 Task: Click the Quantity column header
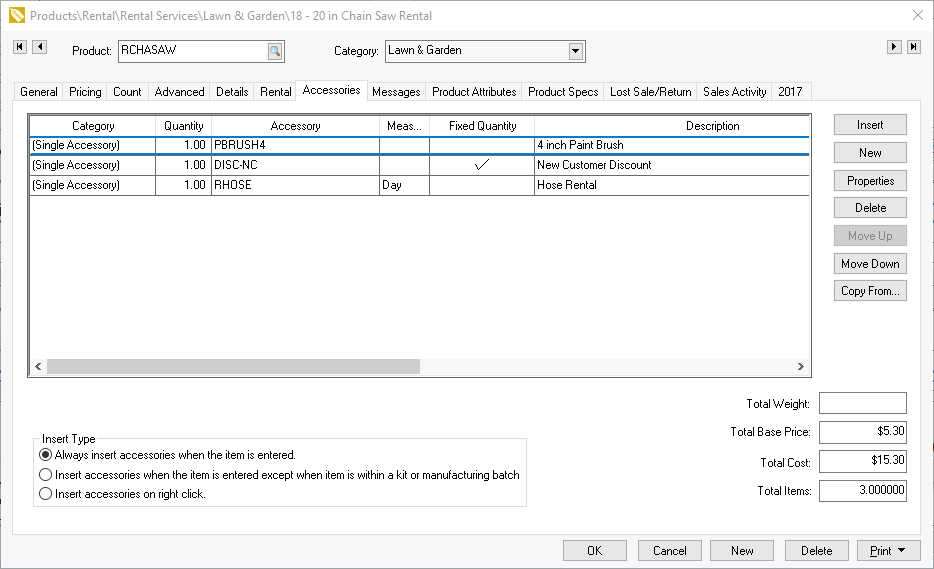click(x=183, y=126)
